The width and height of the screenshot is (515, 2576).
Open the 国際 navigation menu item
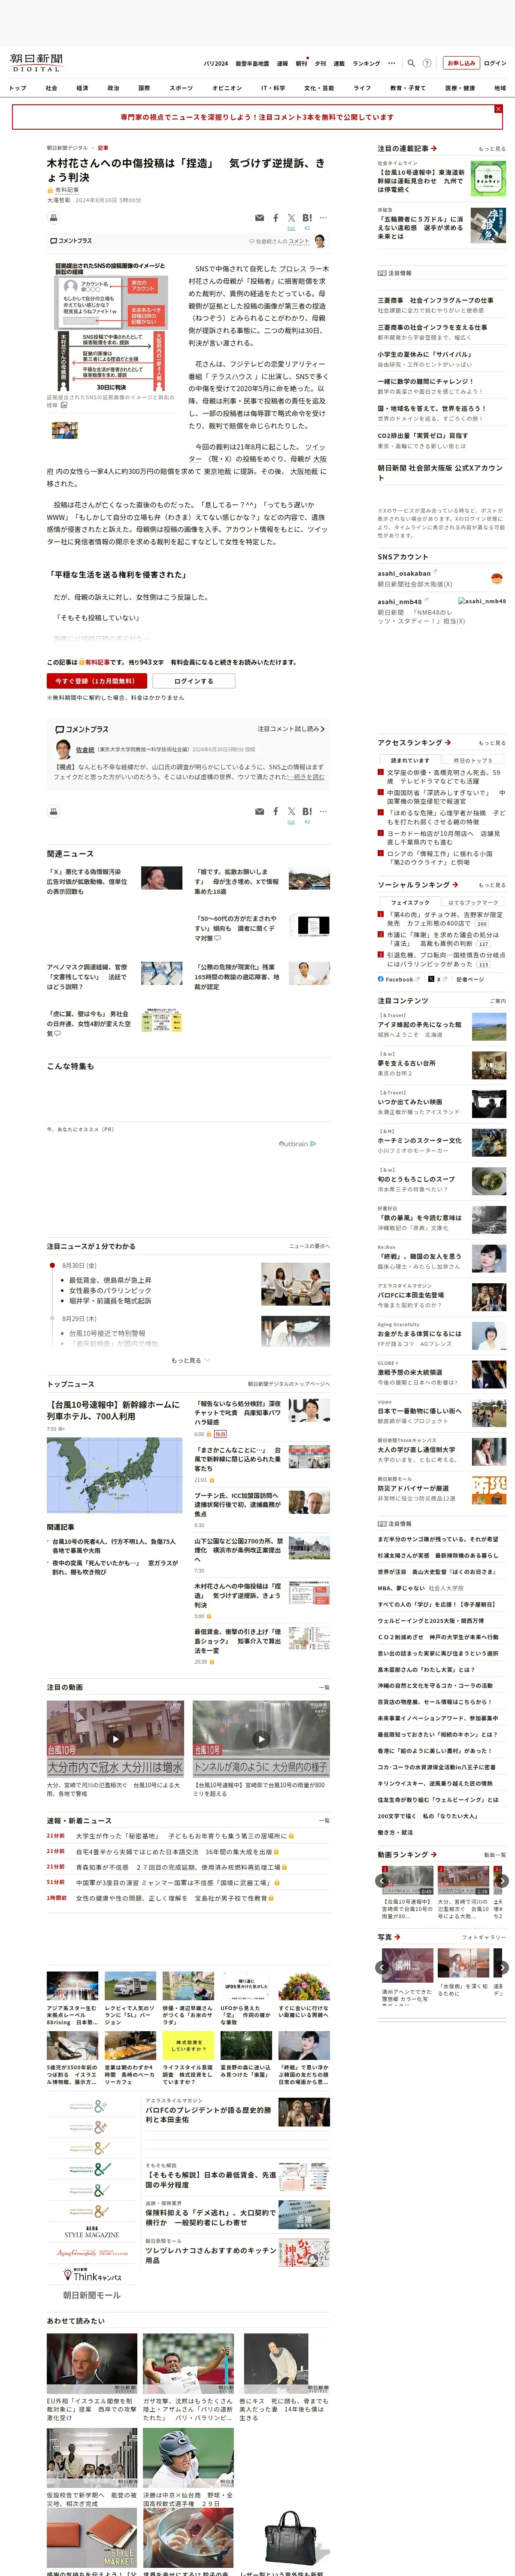144,88
